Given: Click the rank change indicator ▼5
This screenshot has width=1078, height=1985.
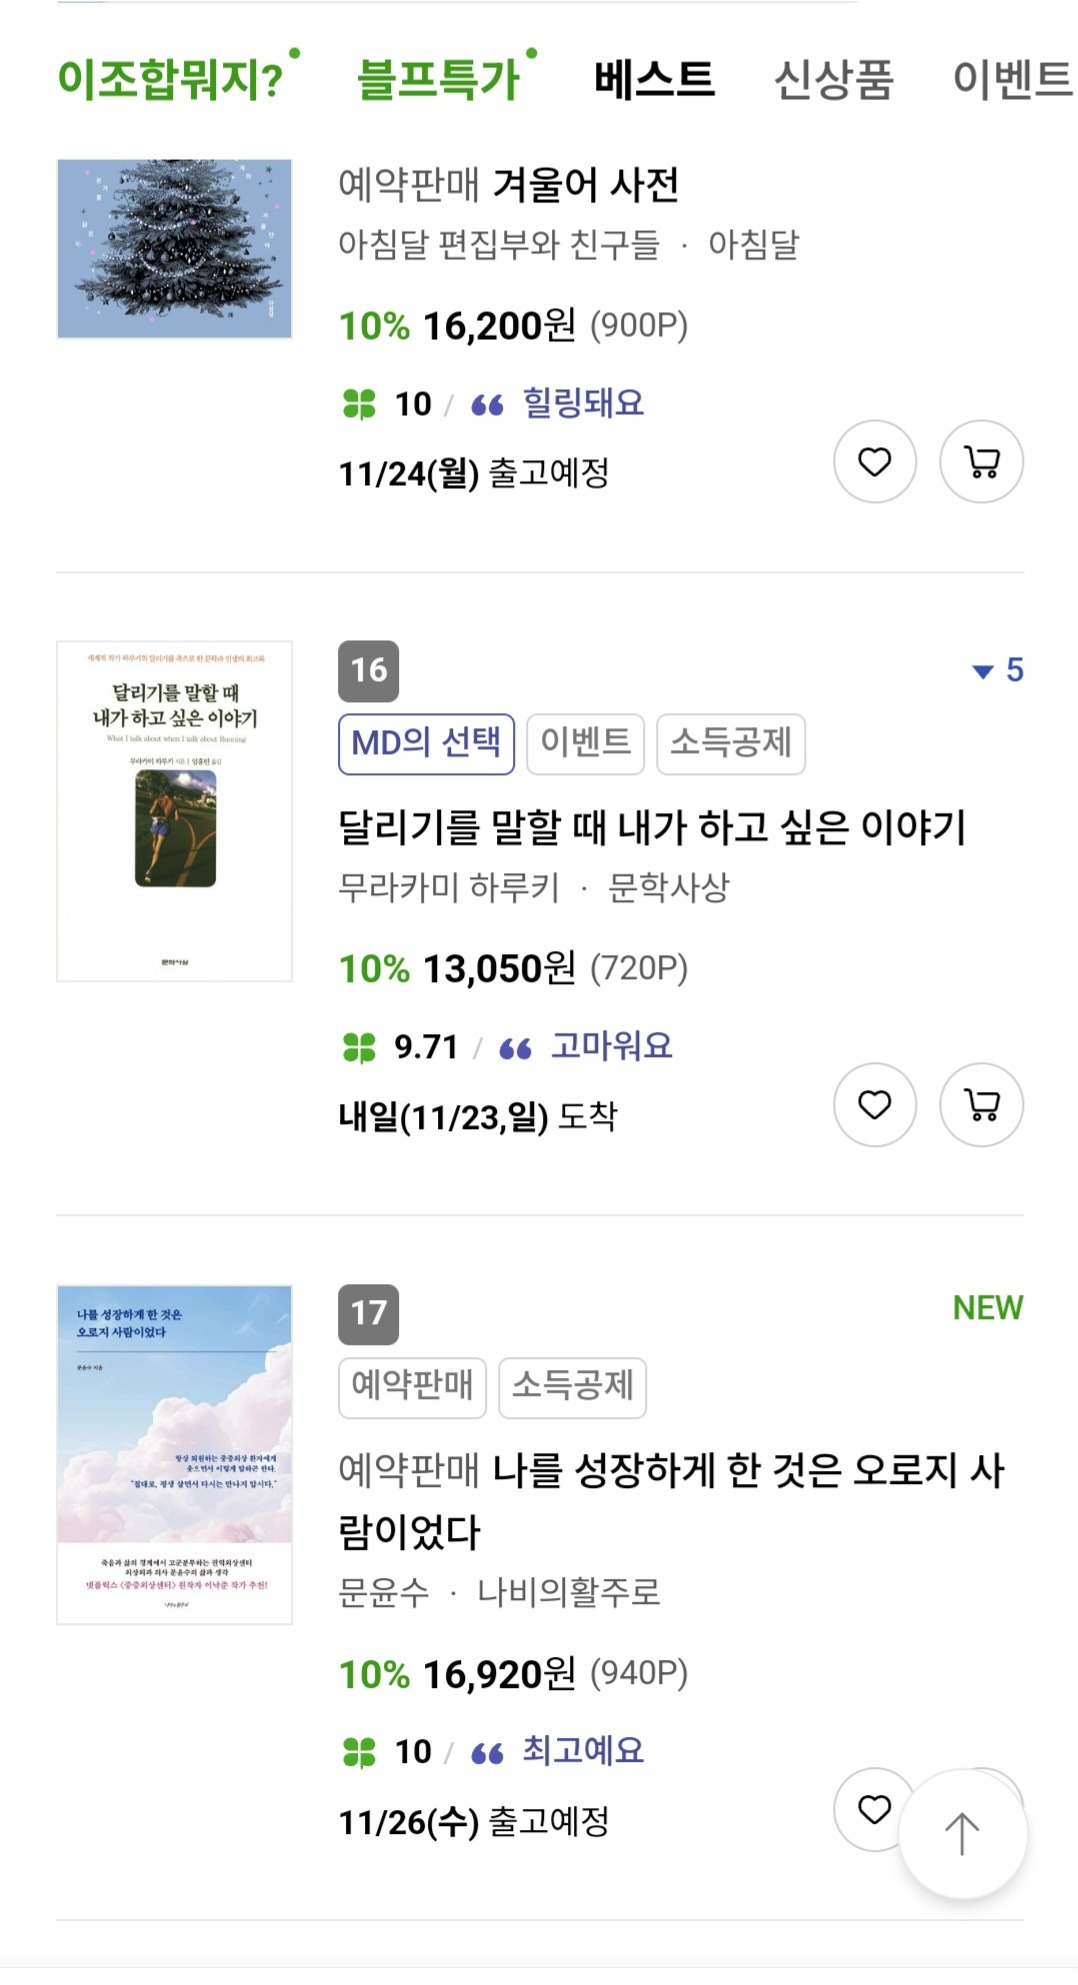Looking at the screenshot, I should point(999,672).
